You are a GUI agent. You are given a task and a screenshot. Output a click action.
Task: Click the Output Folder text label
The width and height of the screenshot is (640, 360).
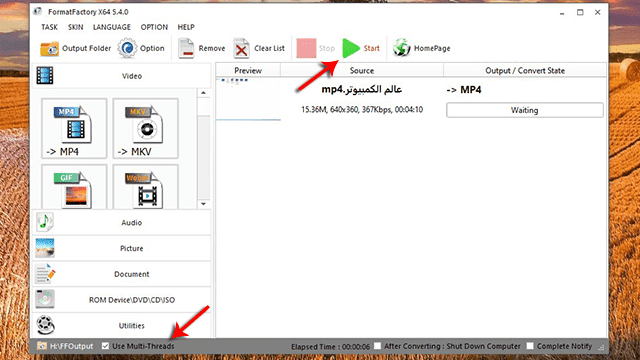[86, 48]
